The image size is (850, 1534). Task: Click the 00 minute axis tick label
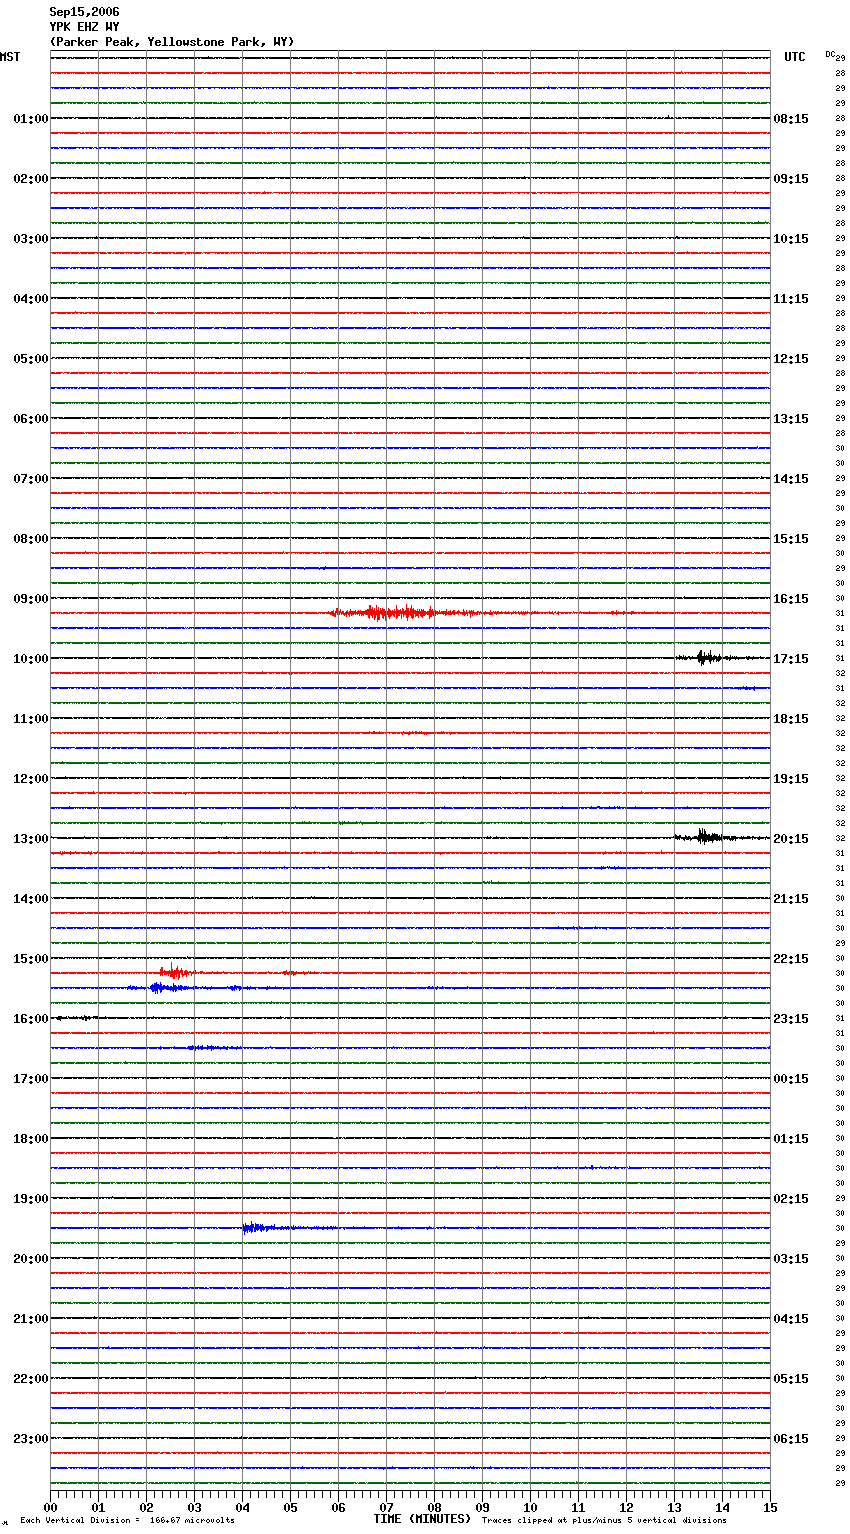click(50, 1507)
